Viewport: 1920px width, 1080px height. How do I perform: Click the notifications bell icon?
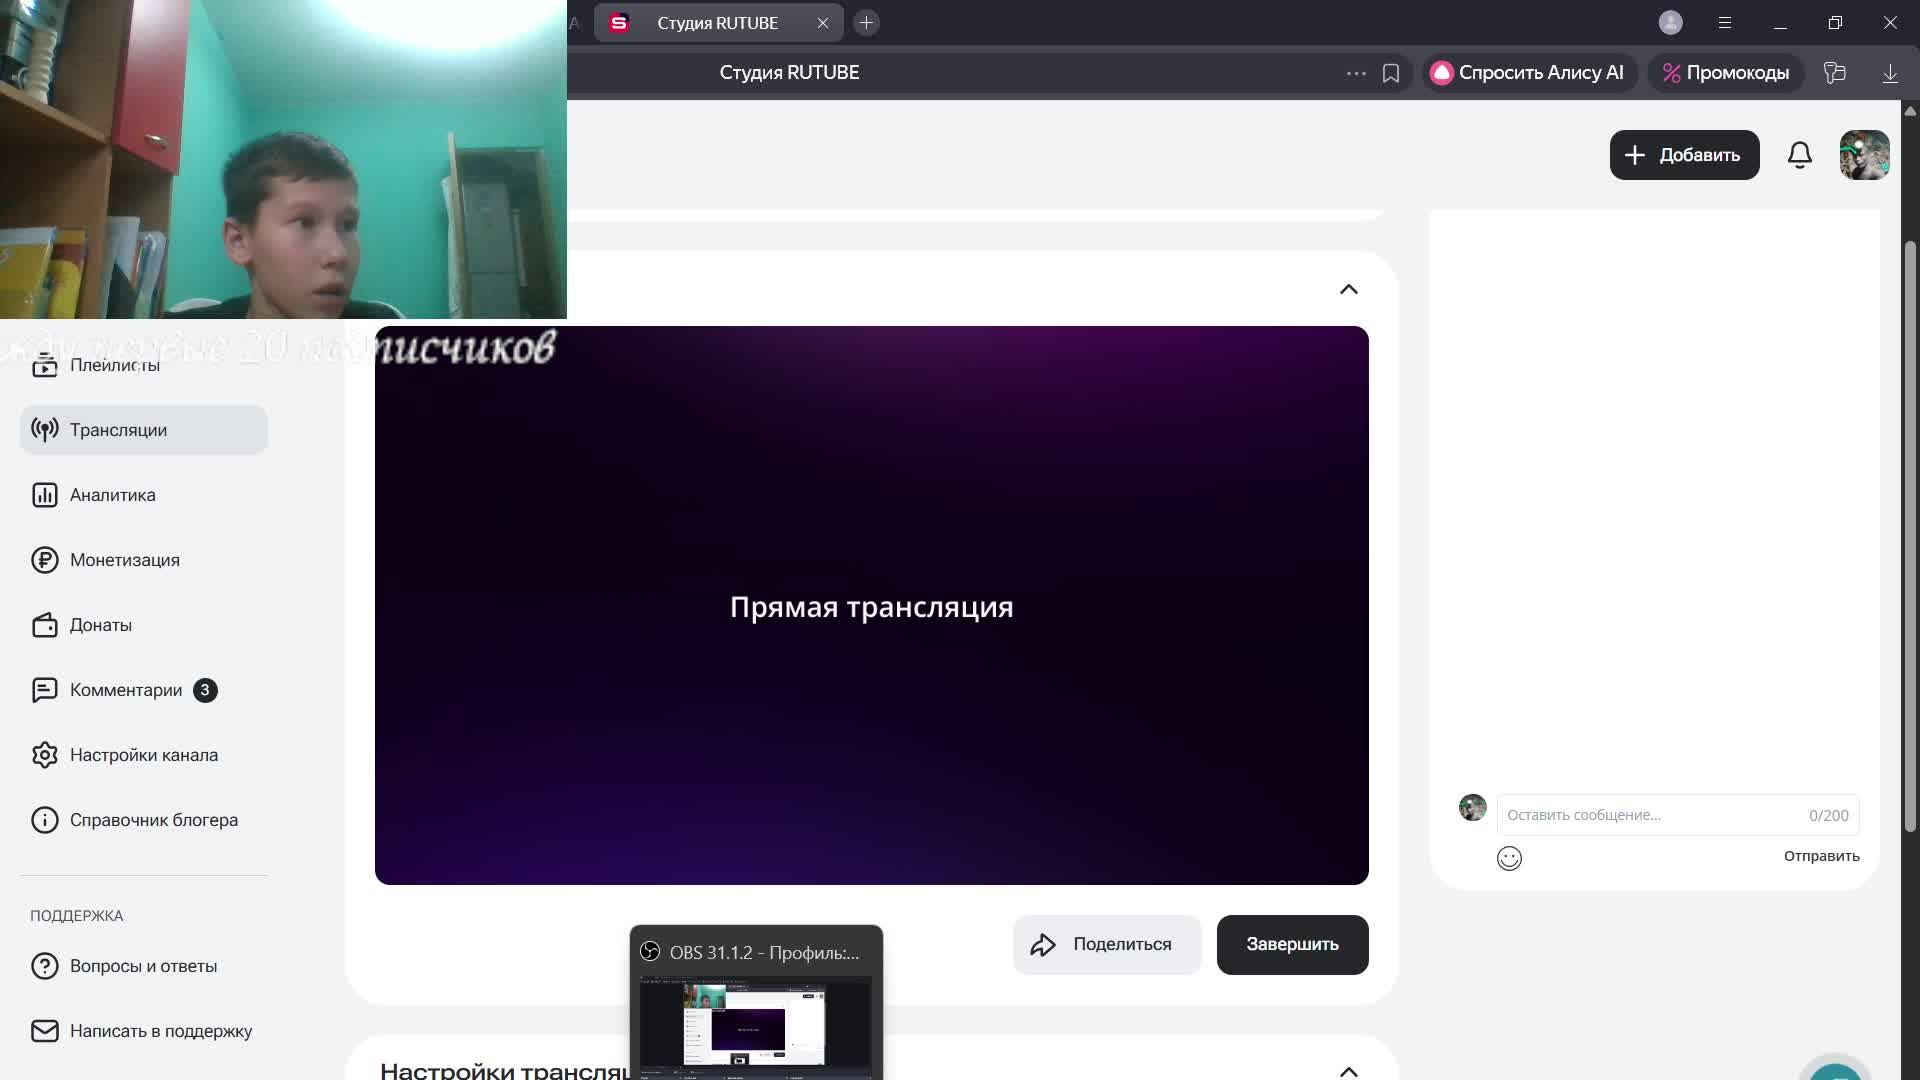[1799, 155]
